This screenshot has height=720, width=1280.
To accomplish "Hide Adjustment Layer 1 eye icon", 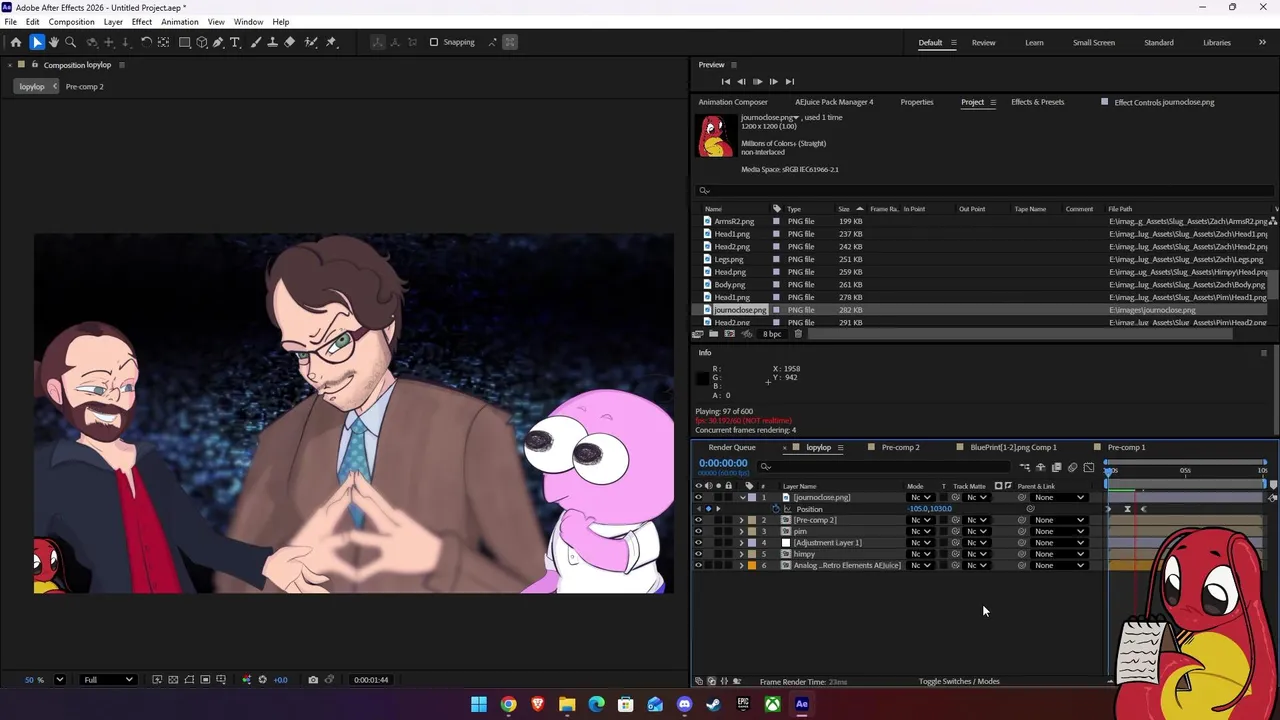I will pos(698,543).
